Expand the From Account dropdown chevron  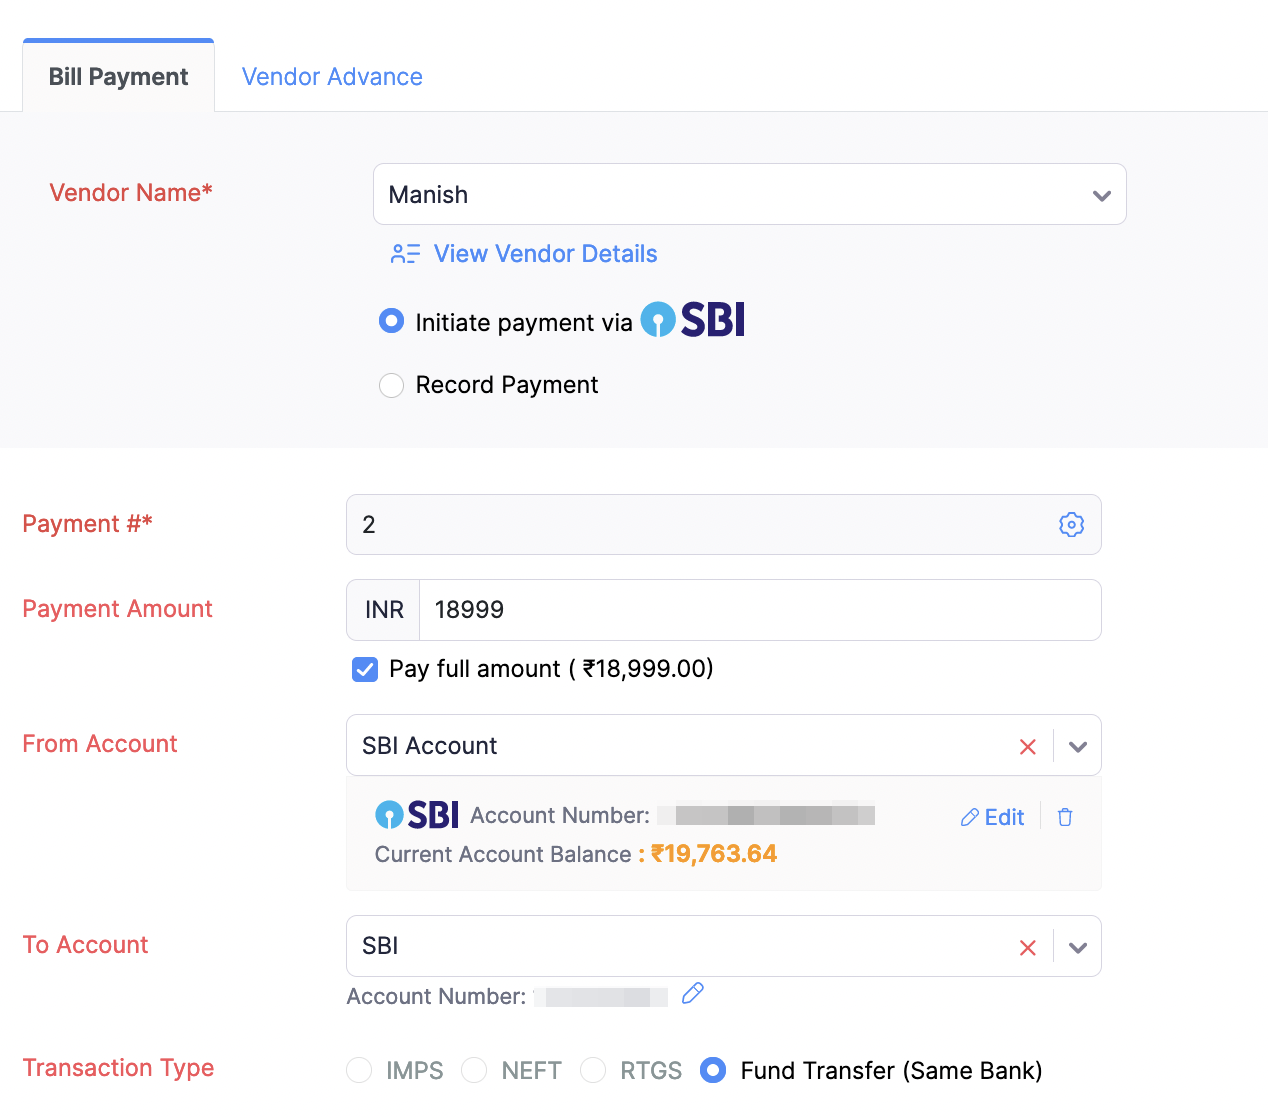coord(1077,747)
